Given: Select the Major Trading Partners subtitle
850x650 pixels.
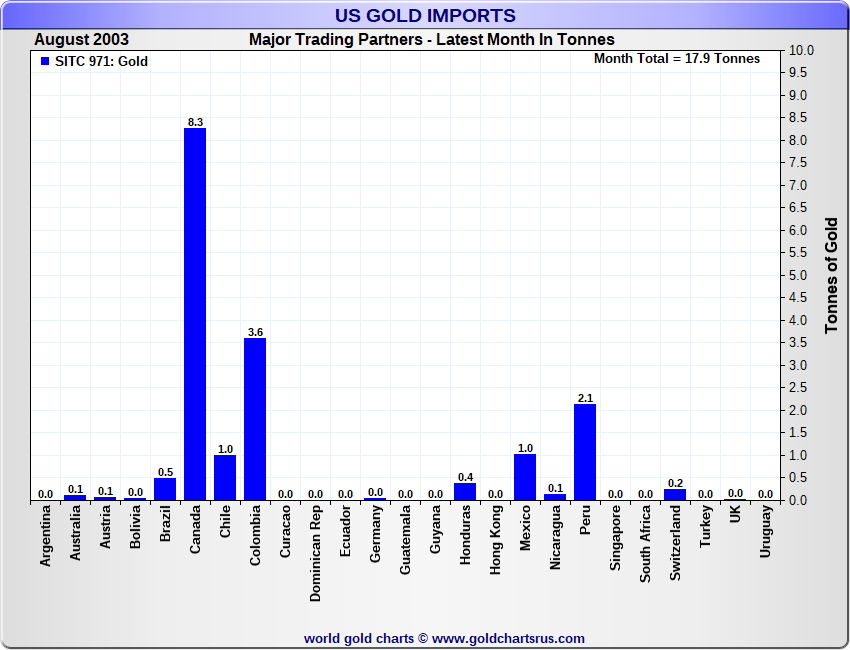Looking at the screenshot, I should coord(431,40).
